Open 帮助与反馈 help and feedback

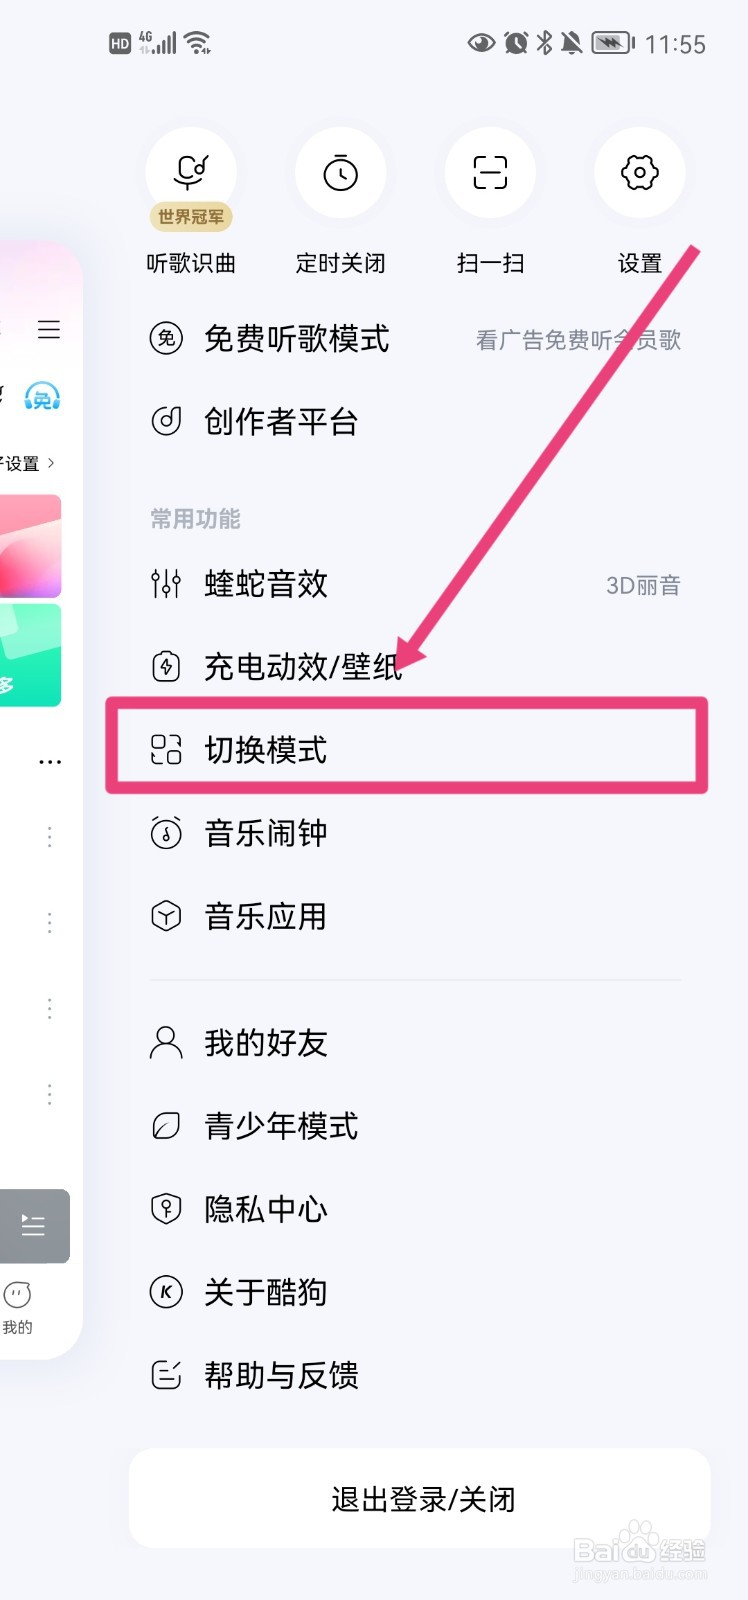click(x=281, y=1376)
